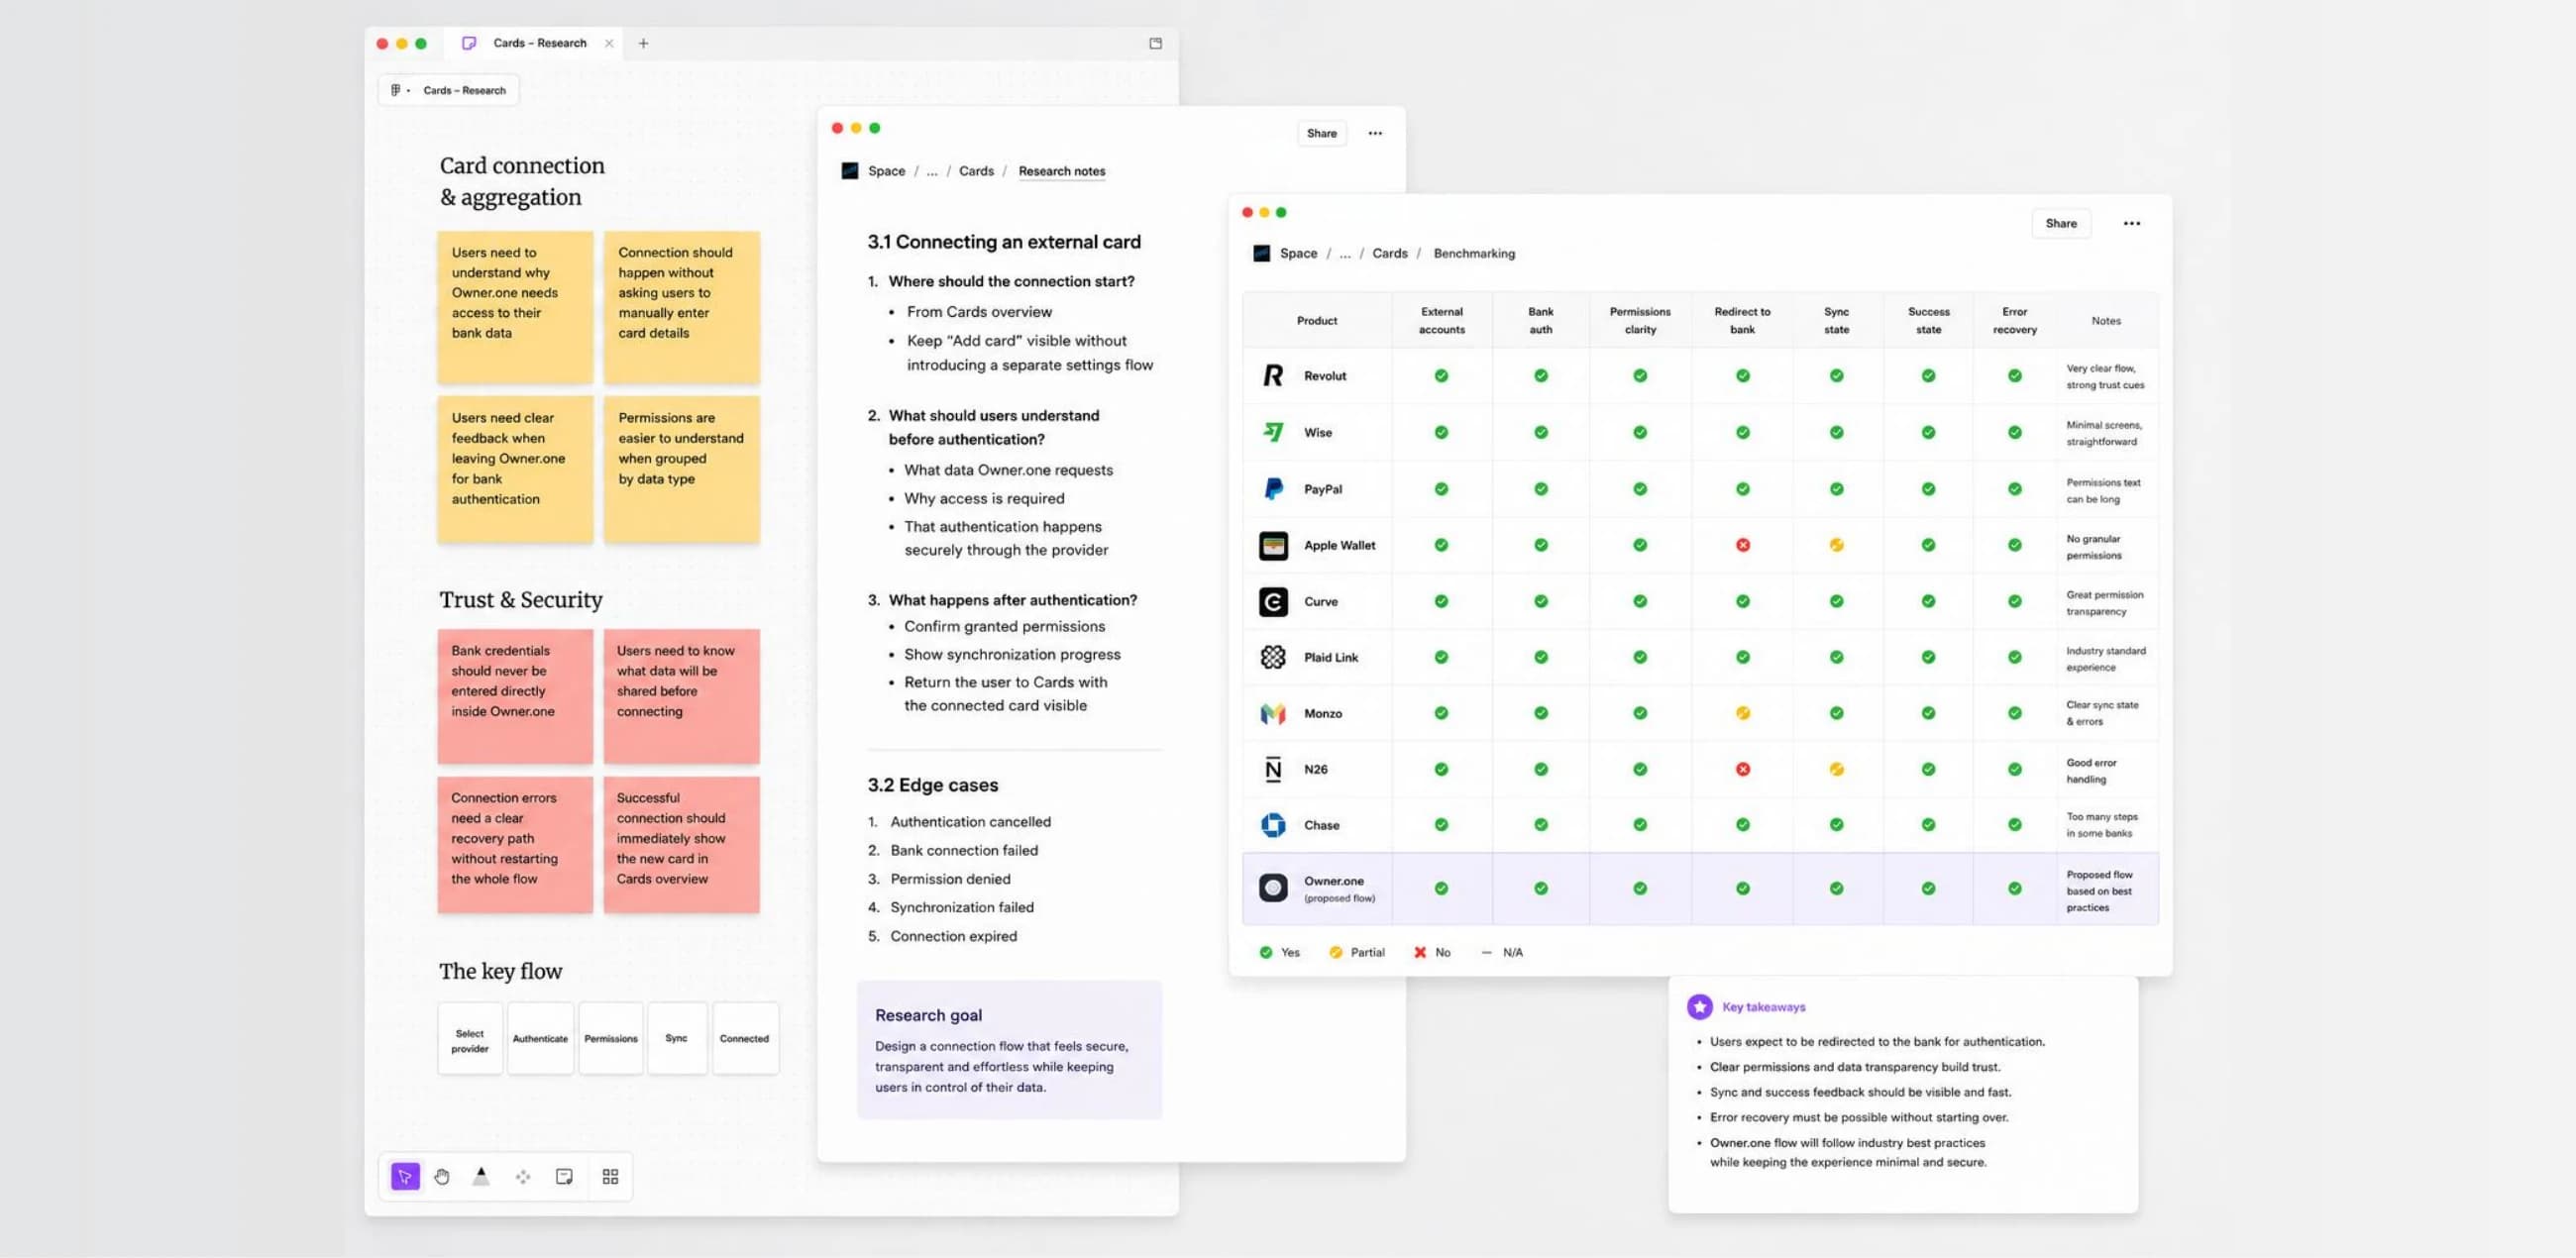Click 'Synchronization failed' edge case item
The image size is (2576, 1258).
[x=961, y=907]
